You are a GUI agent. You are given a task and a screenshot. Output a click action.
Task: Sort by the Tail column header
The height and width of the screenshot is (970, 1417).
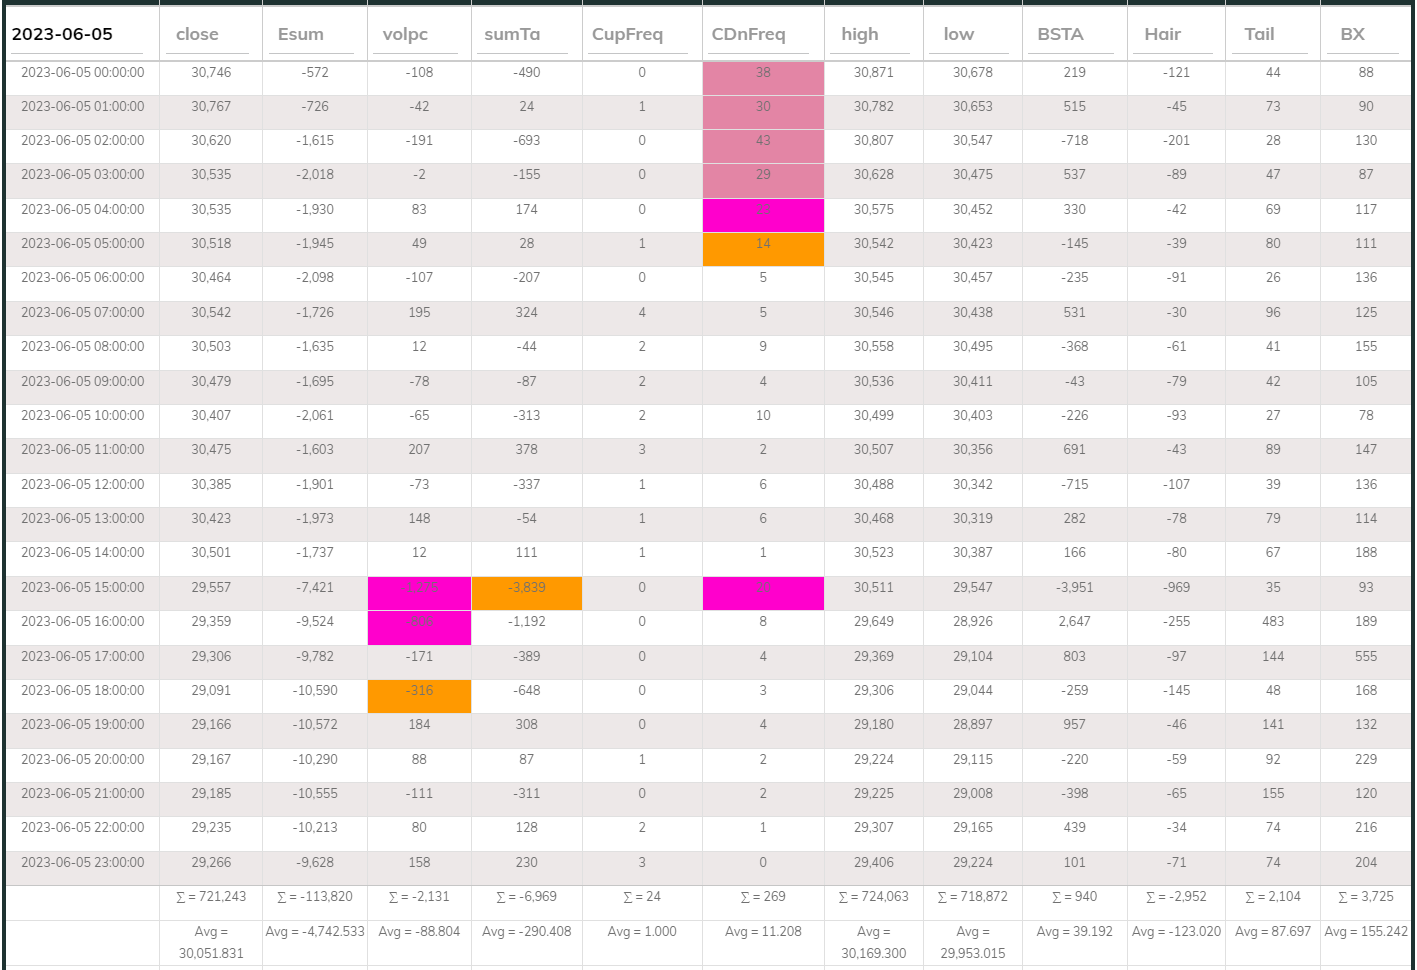point(1258,33)
